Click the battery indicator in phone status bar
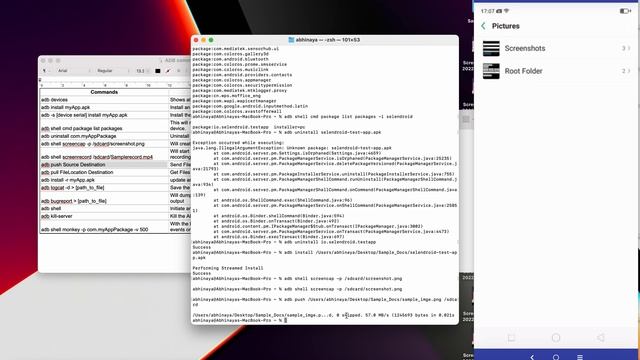640x360 pixels. pyautogui.click(x=625, y=11)
